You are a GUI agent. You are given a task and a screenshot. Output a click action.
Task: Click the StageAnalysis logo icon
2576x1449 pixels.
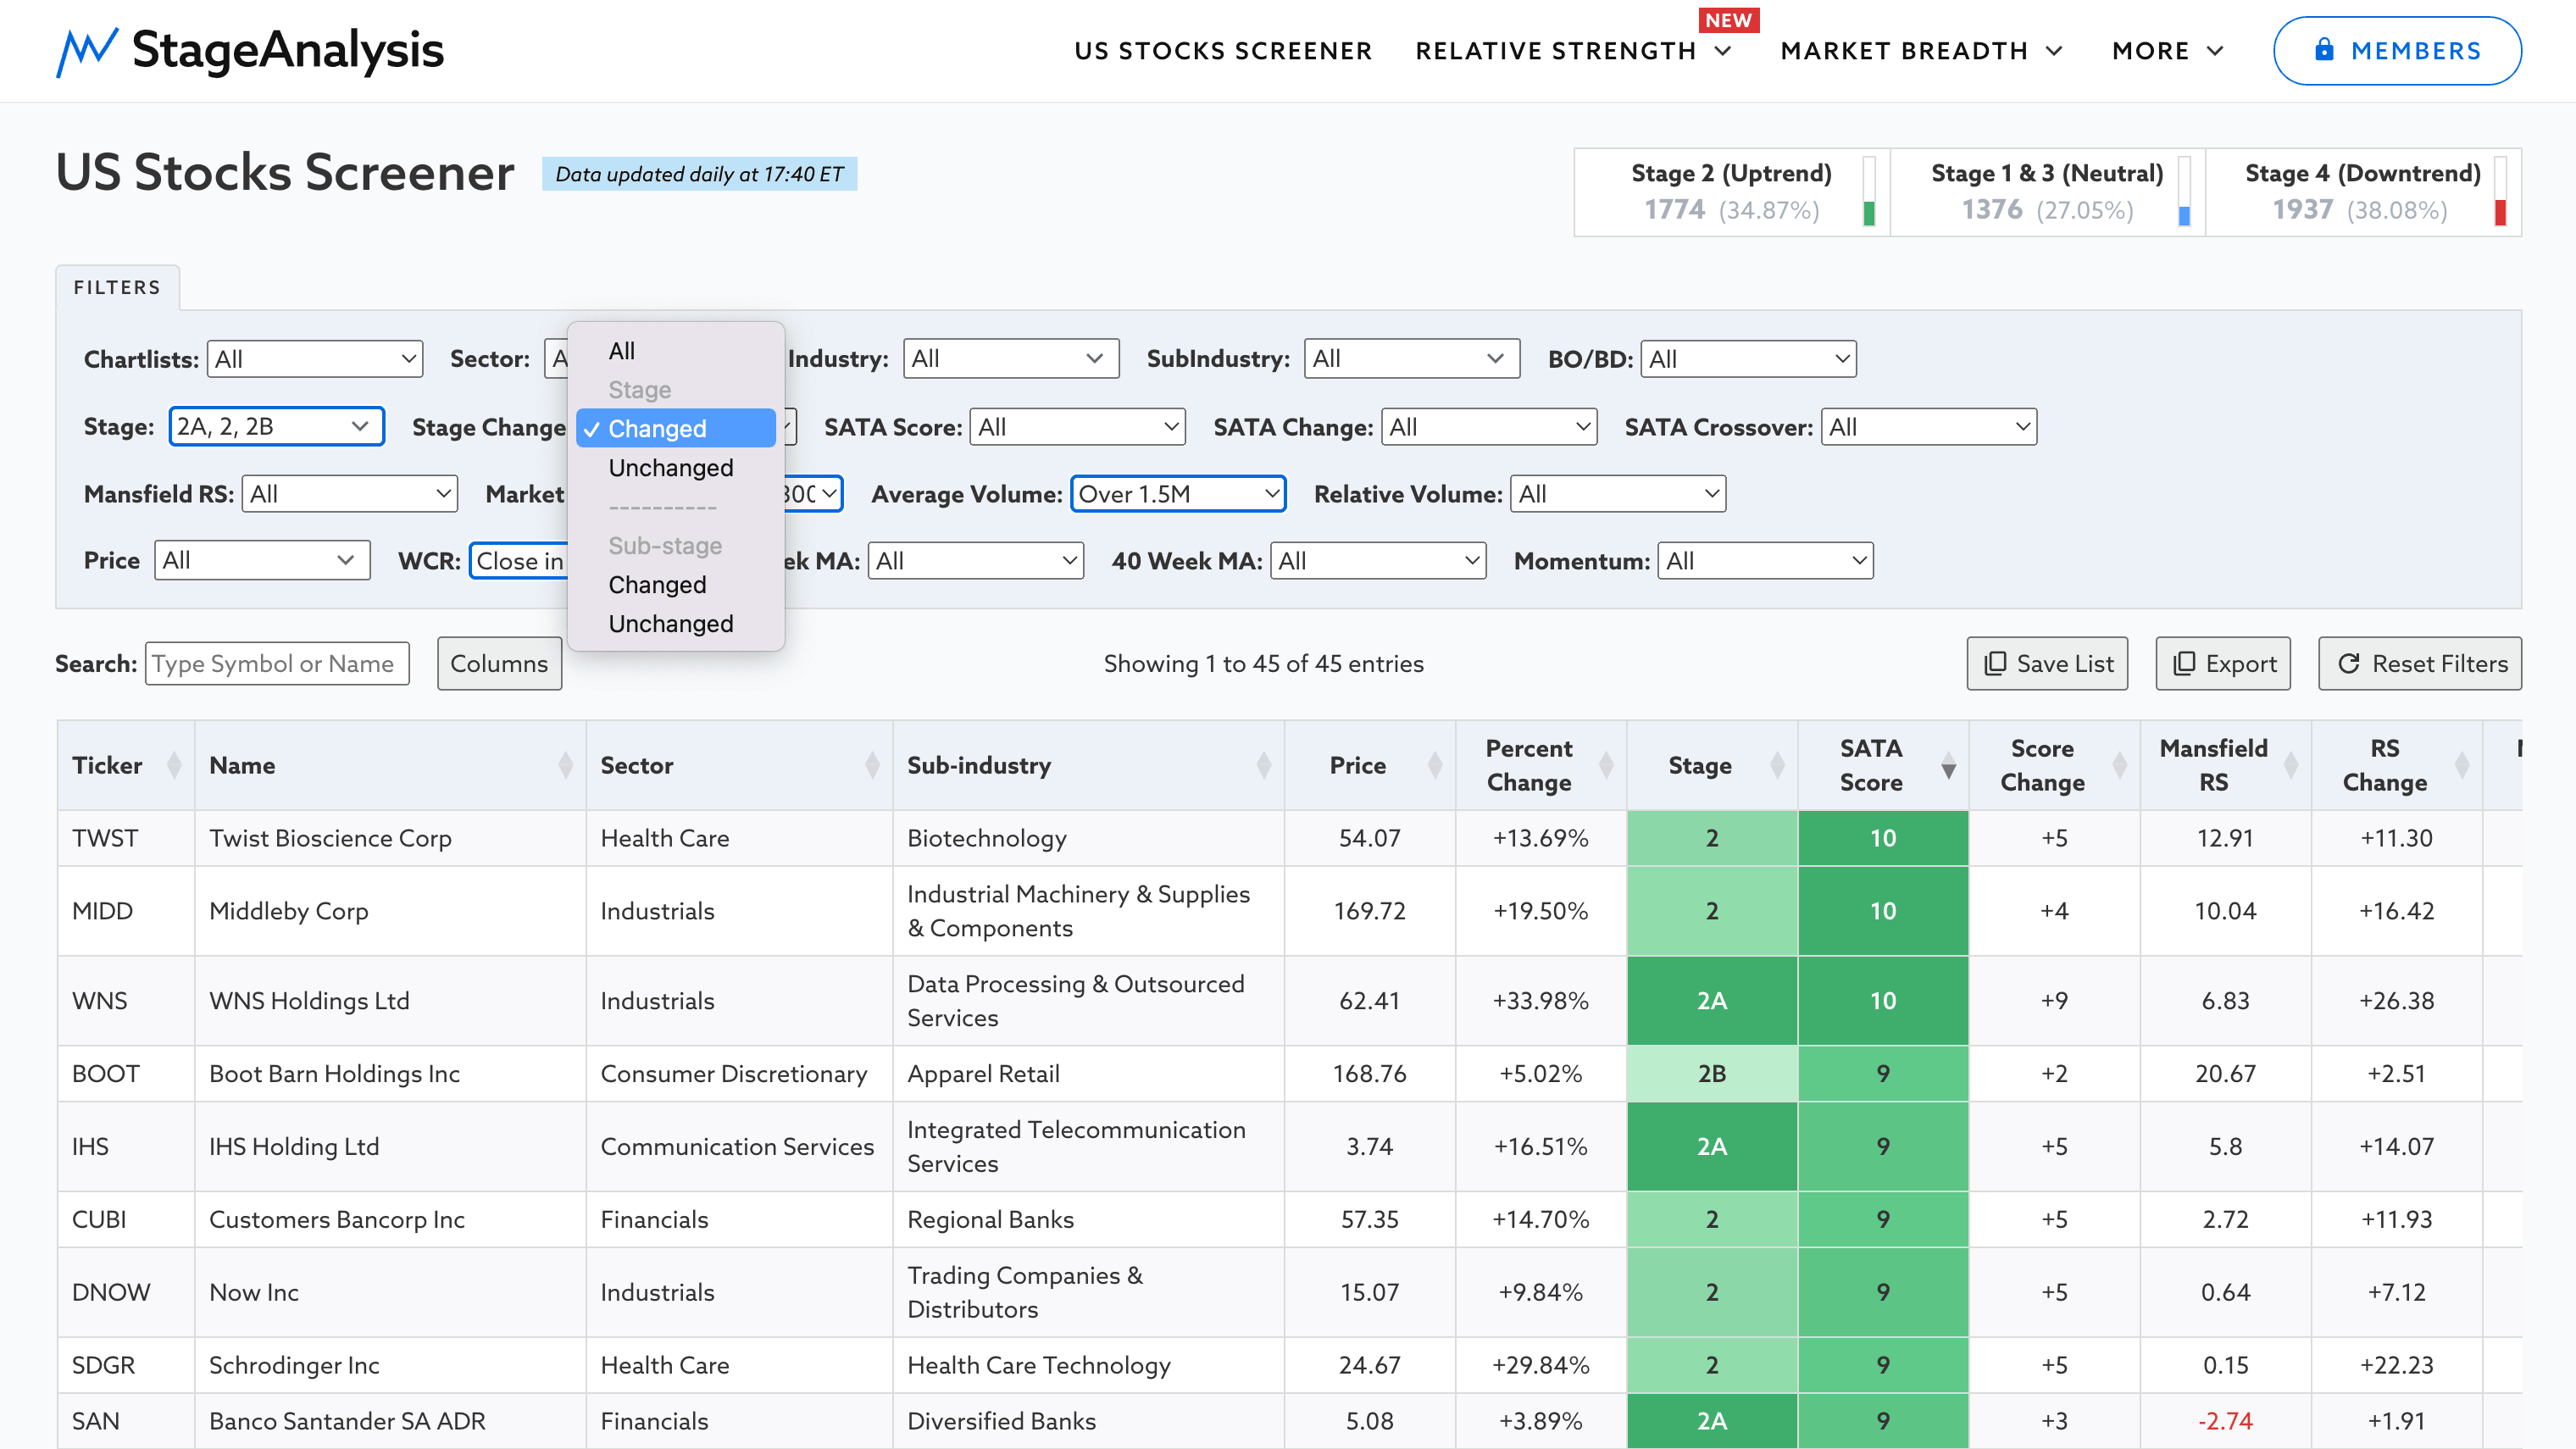coord(87,51)
